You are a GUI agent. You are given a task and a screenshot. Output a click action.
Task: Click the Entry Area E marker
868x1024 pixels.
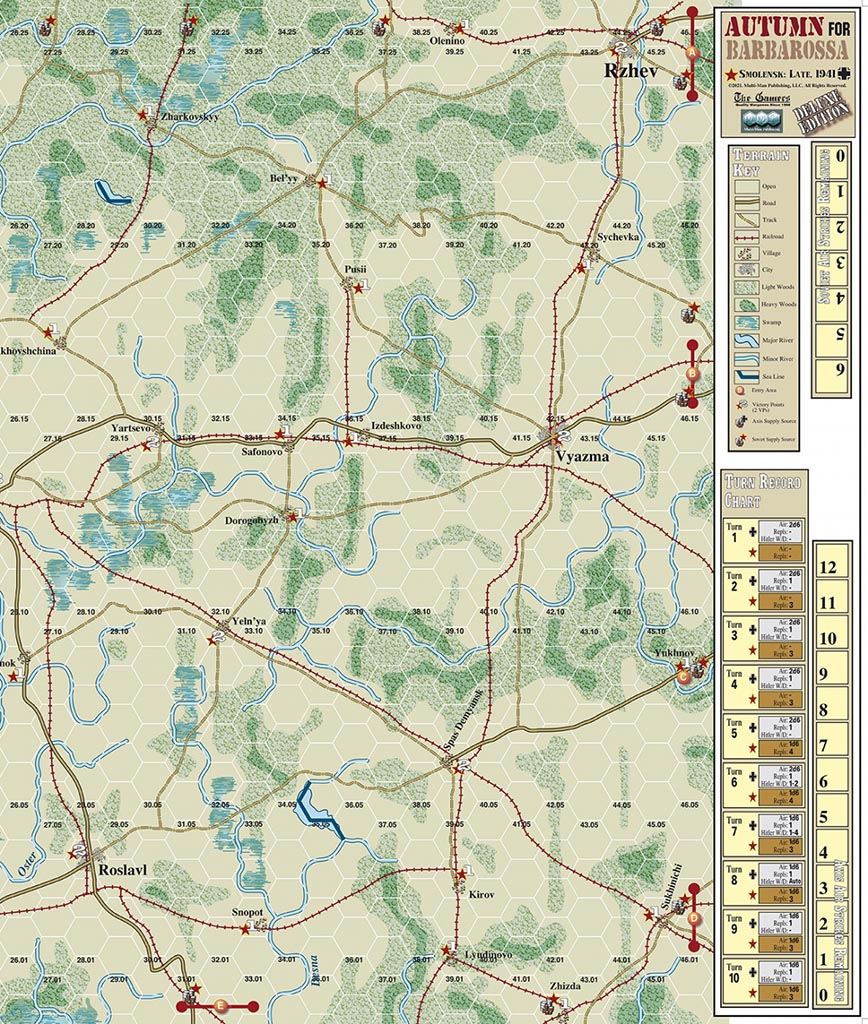coord(221,1006)
